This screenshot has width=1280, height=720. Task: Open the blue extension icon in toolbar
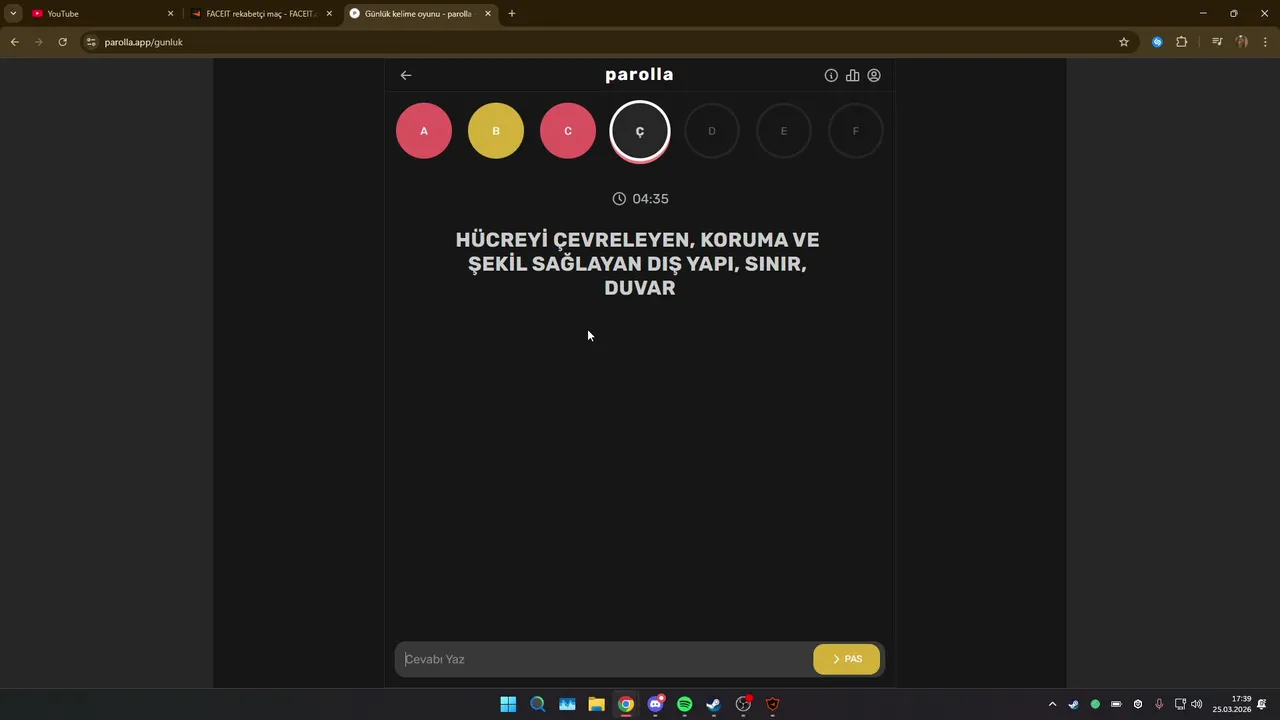coord(1157,42)
